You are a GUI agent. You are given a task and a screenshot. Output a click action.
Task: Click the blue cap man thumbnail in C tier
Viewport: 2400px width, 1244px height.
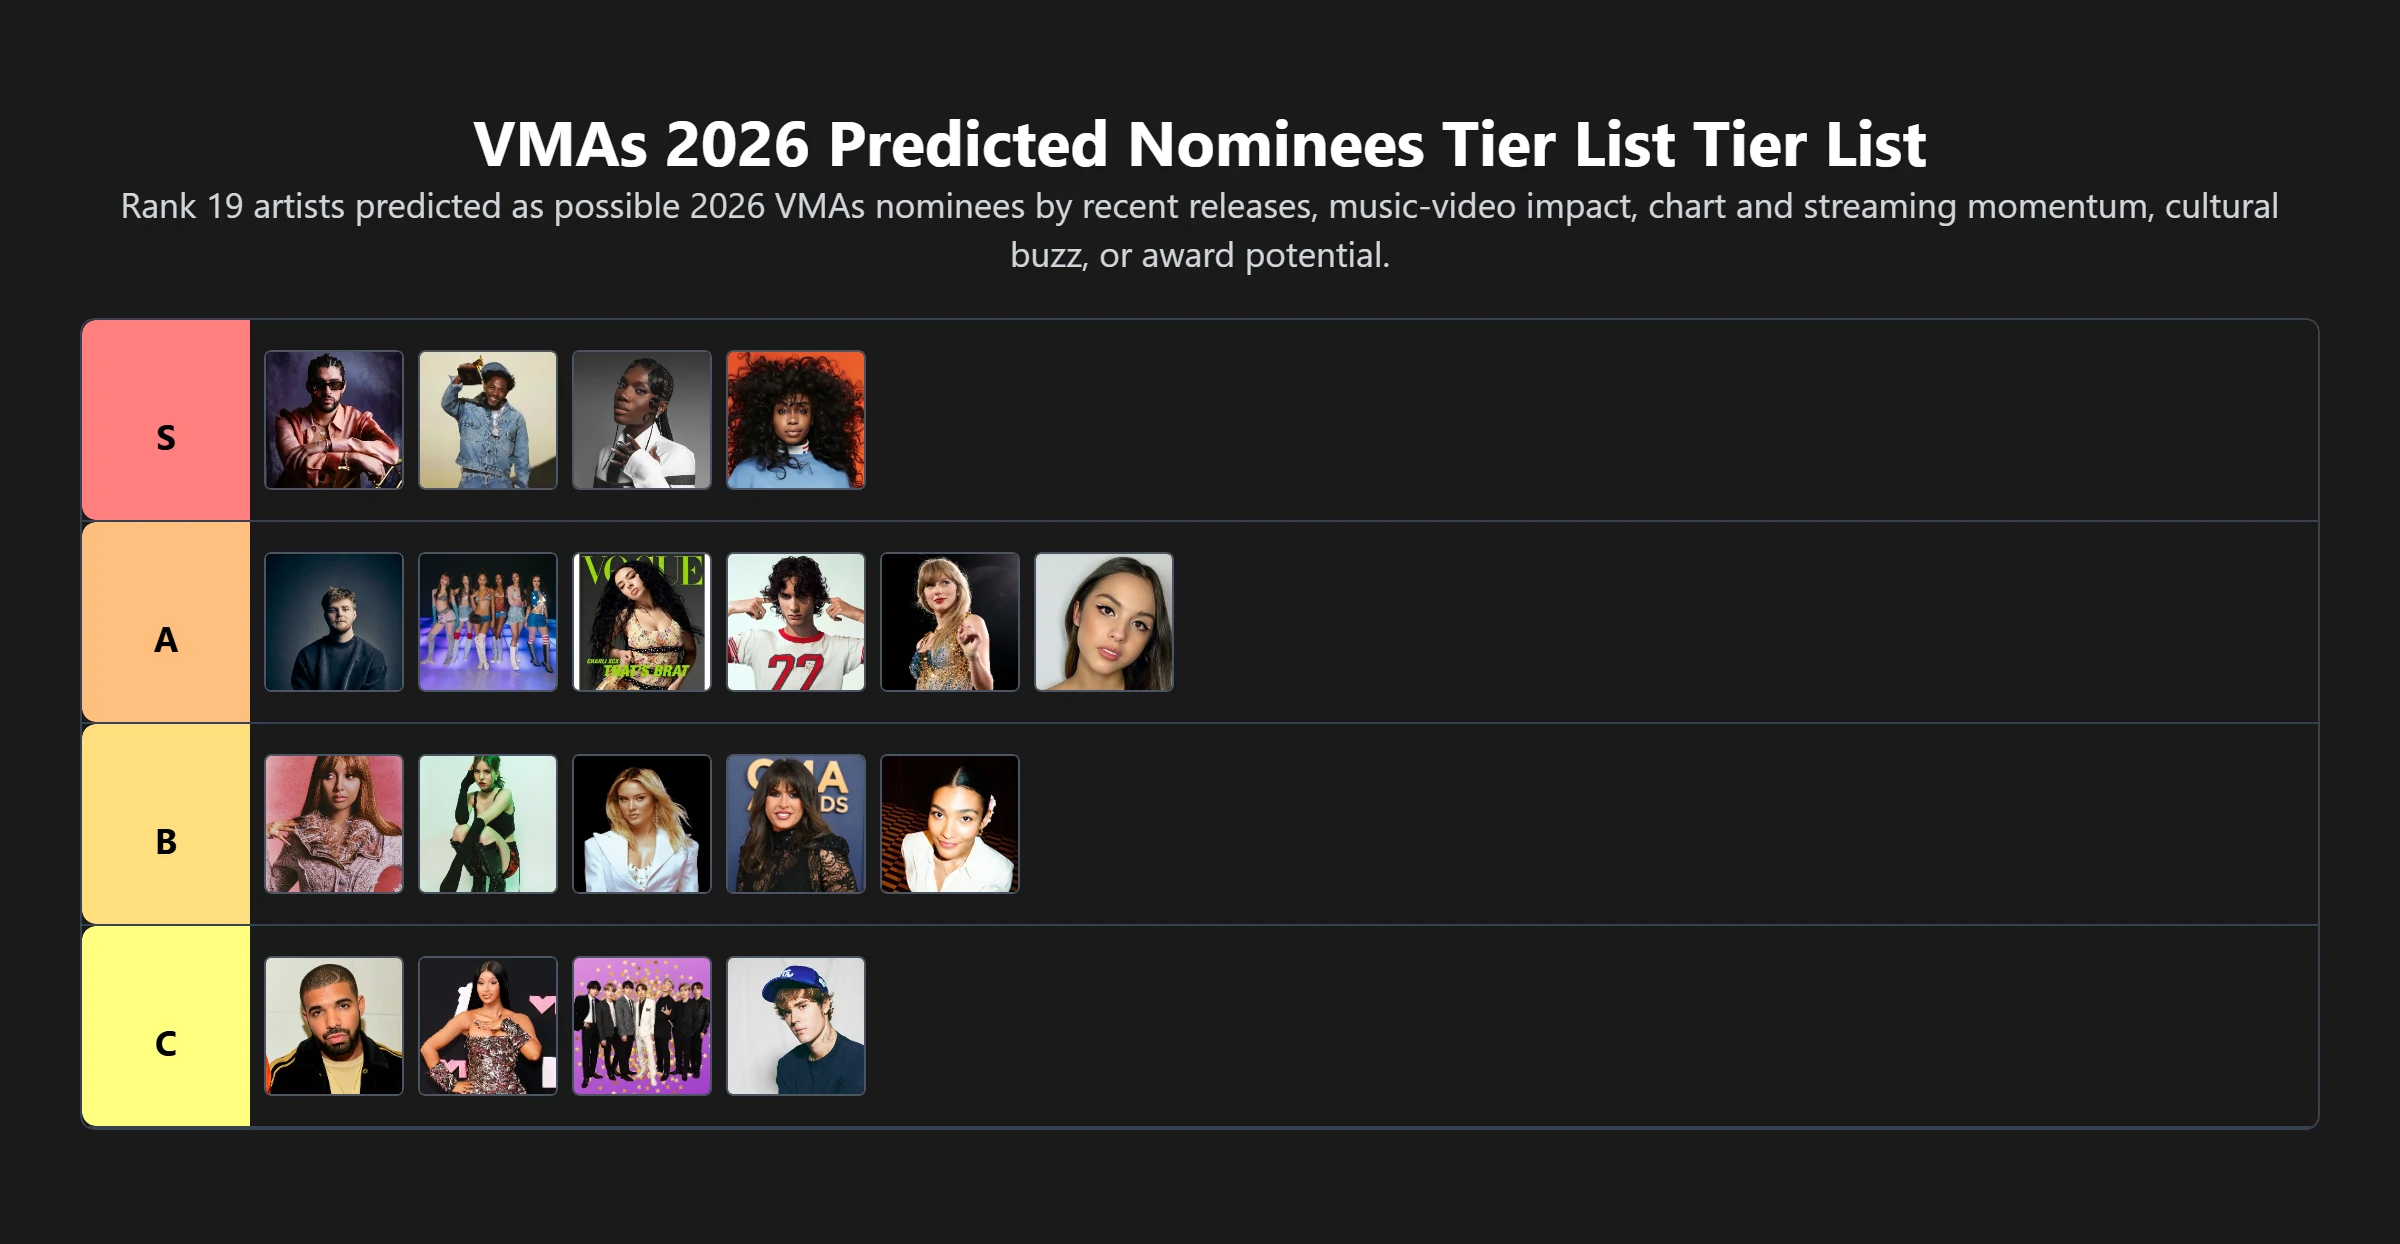click(796, 1026)
